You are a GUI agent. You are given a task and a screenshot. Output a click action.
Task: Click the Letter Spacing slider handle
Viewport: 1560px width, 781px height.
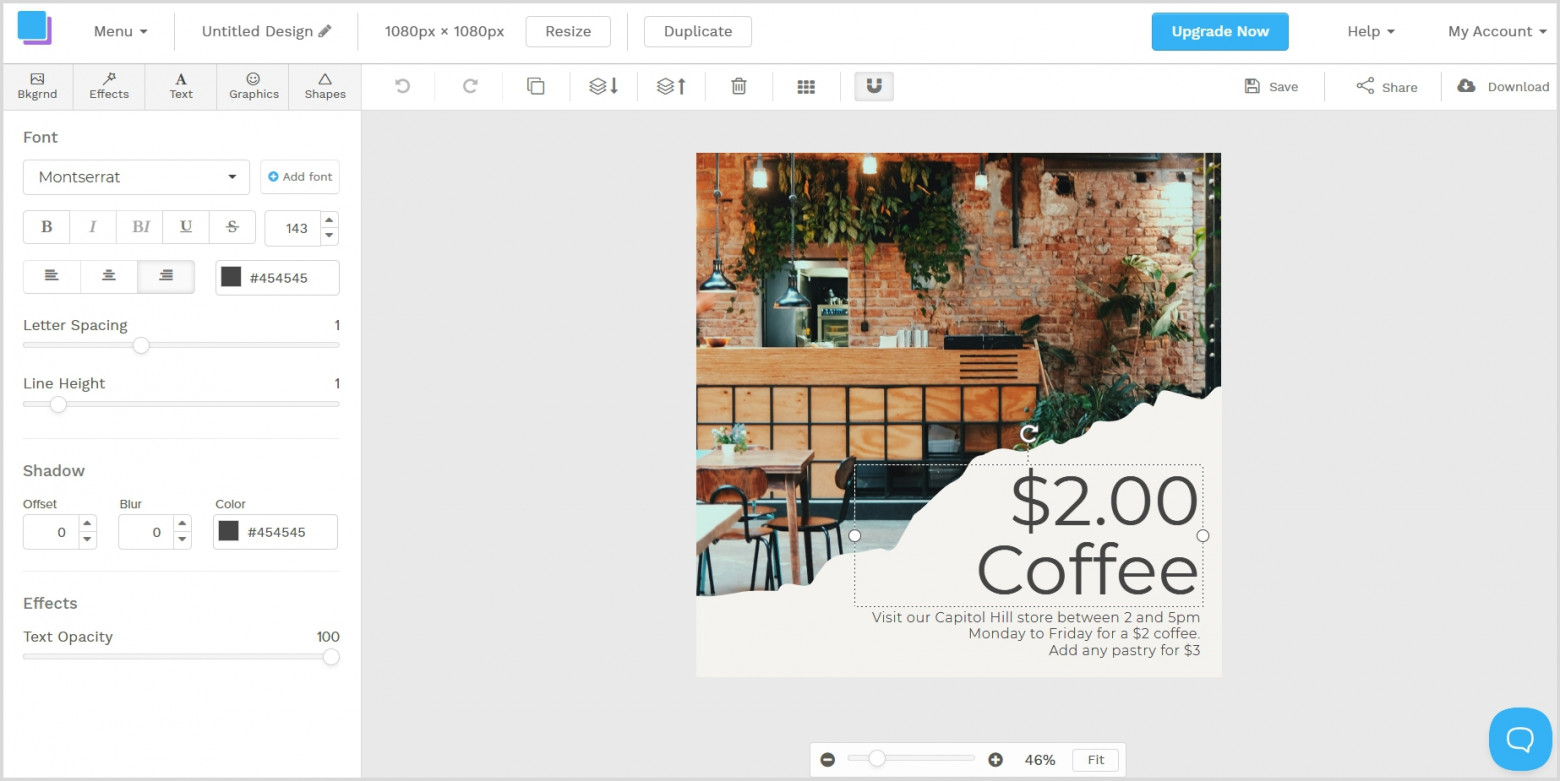(x=141, y=345)
